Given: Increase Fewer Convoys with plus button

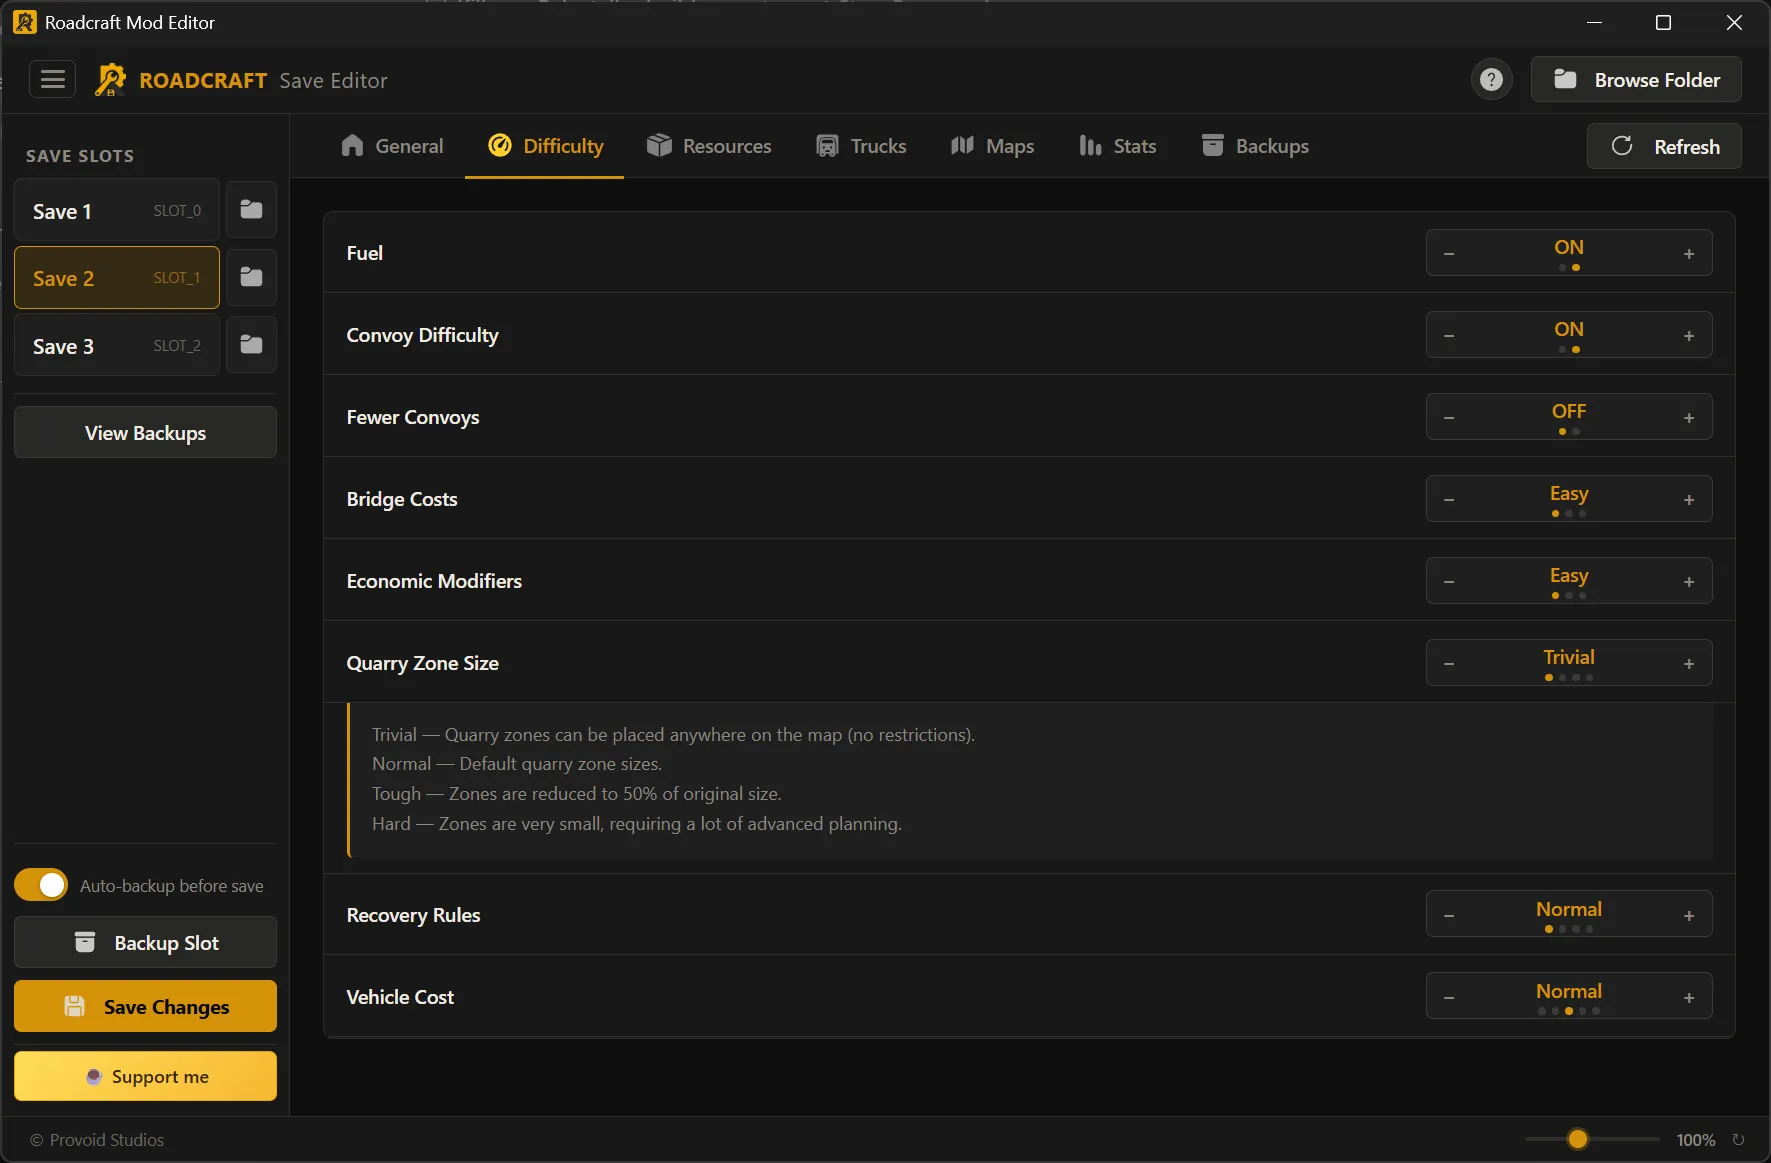Looking at the screenshot, I should (x=1689, y=418).
